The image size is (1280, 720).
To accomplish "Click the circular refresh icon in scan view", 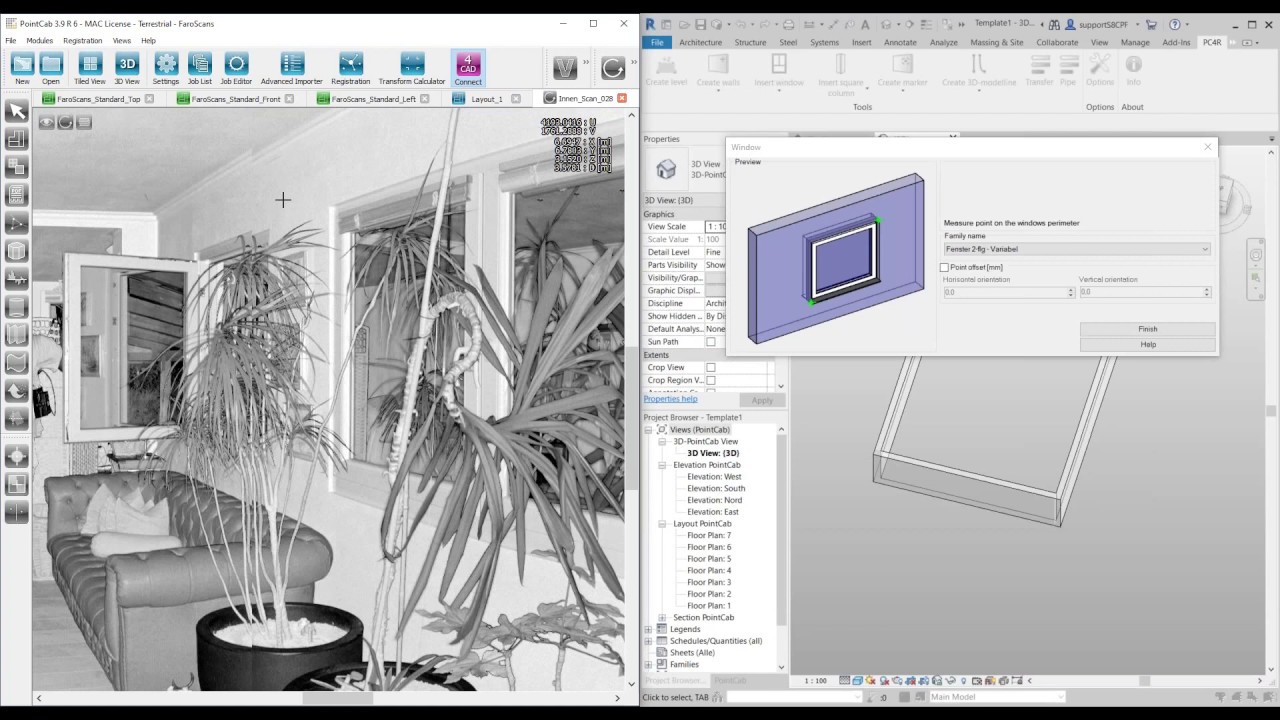I will pos(65,122).
